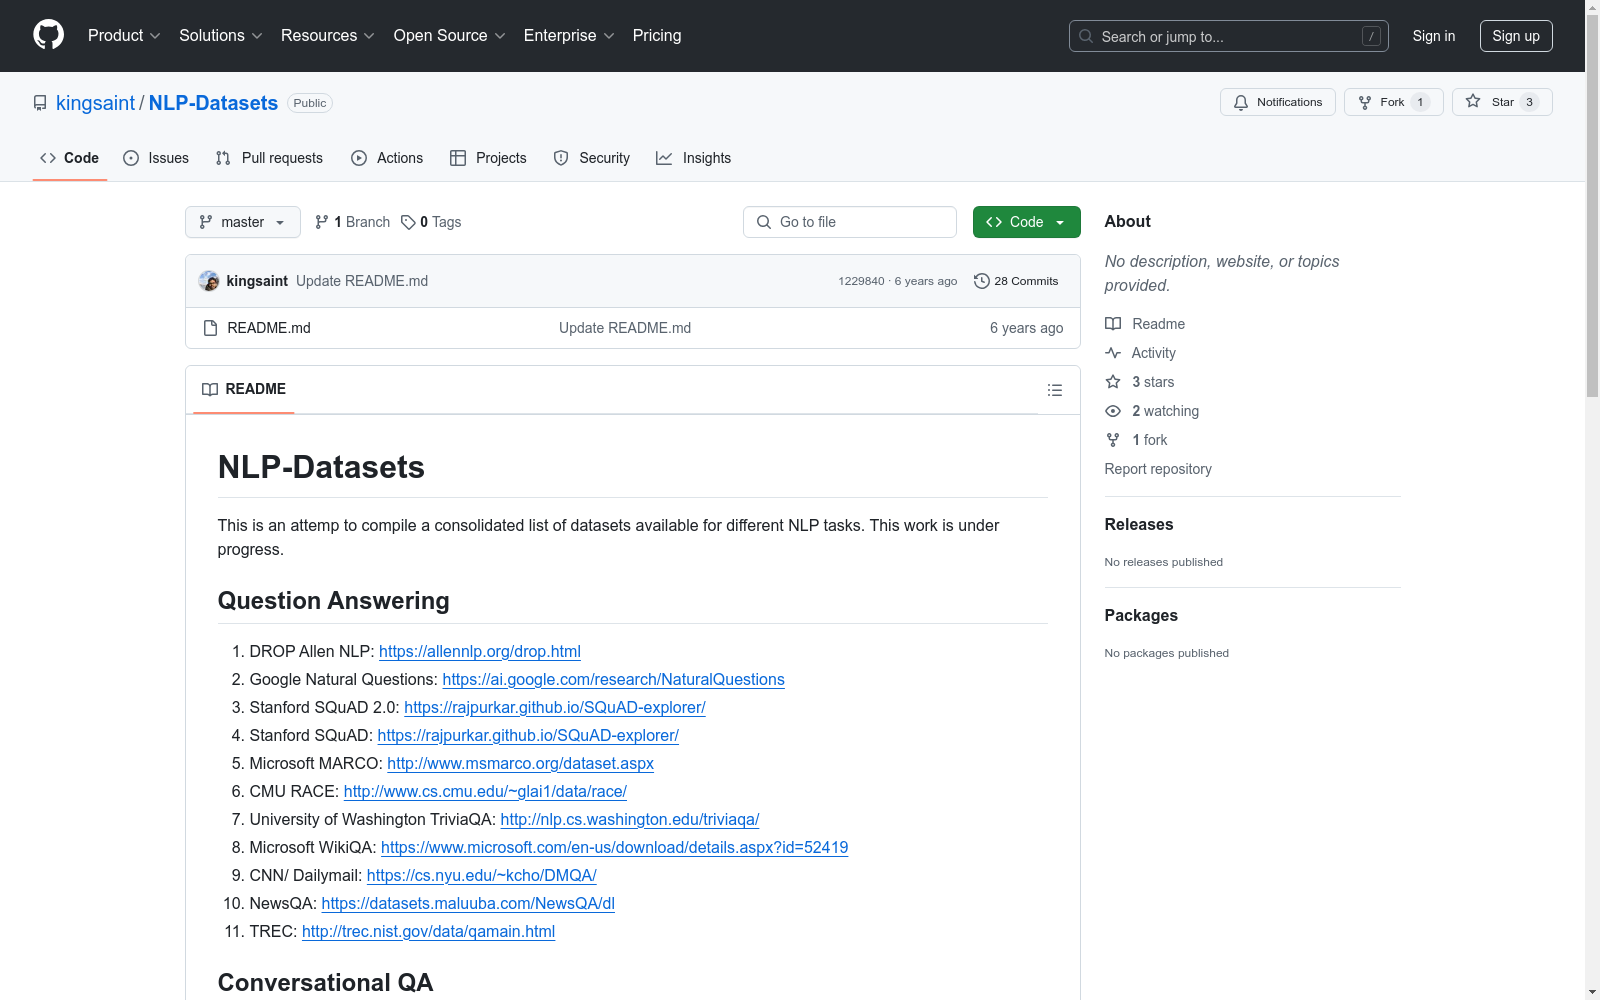
Task: Expand the Product menu
Action: click(x=124, y=36)
